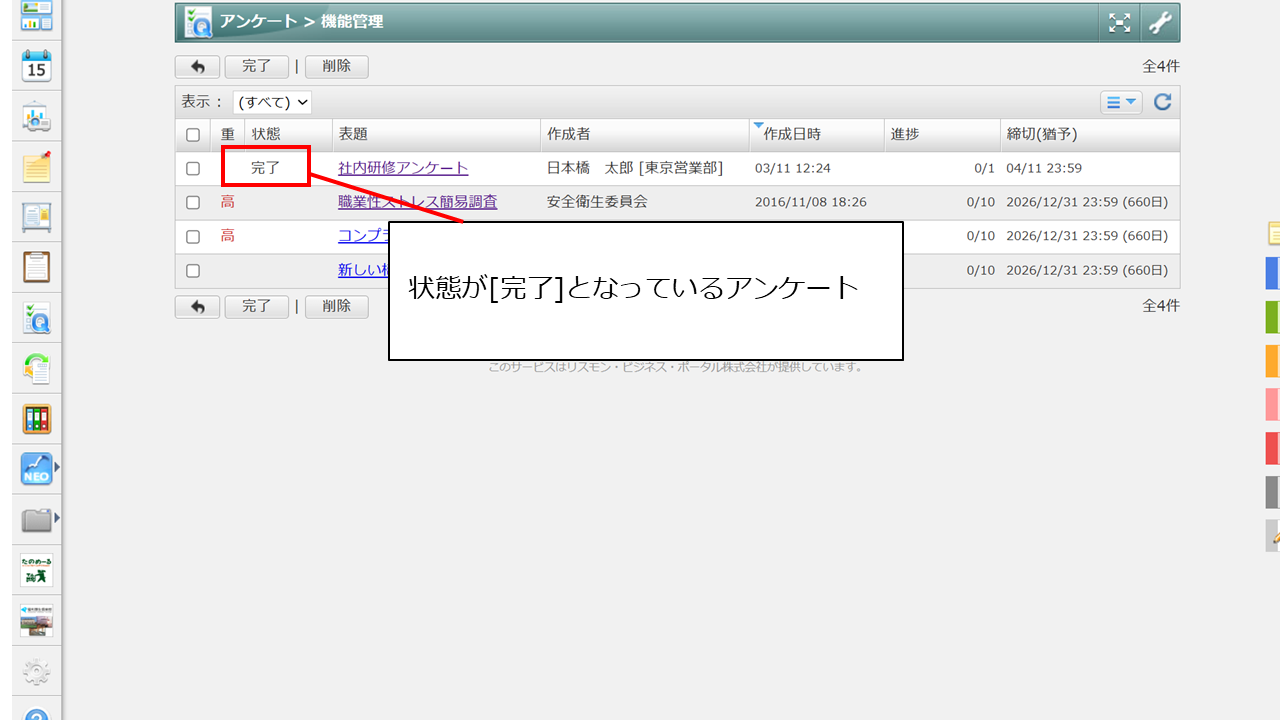Open the link starting with コンプラ

[363, 236]
